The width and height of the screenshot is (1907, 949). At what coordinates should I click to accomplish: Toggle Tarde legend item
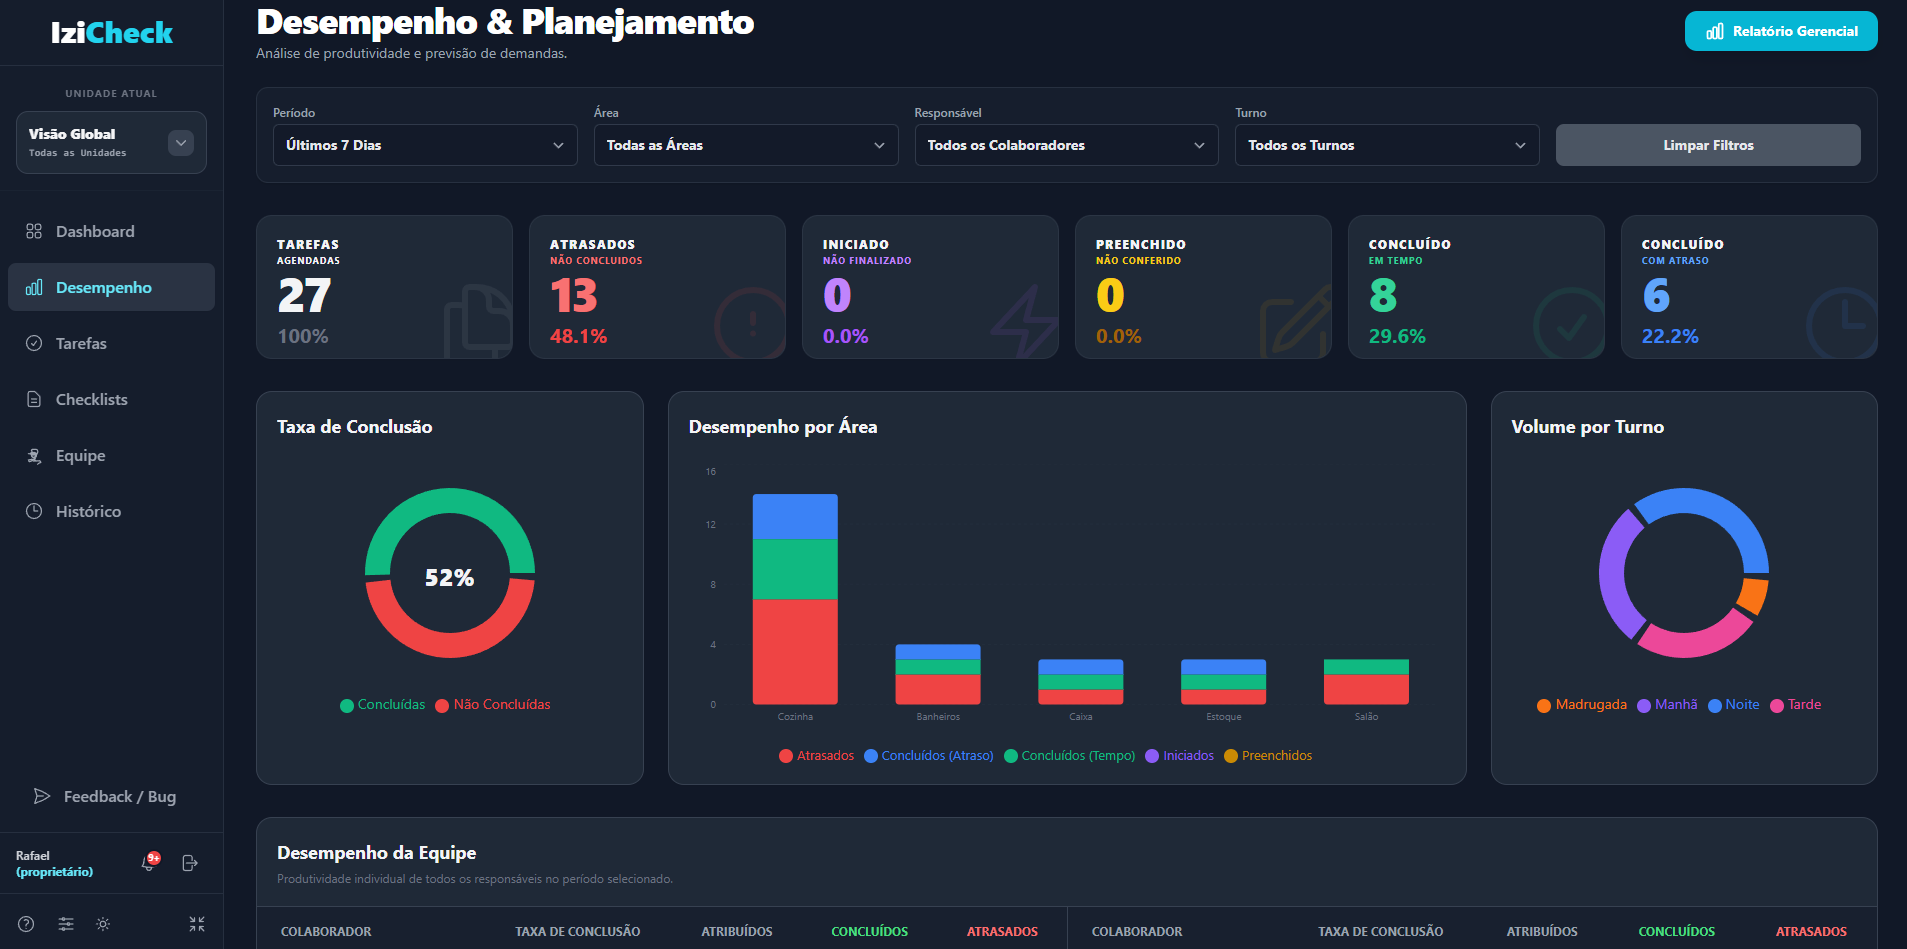click(1796, 705)
